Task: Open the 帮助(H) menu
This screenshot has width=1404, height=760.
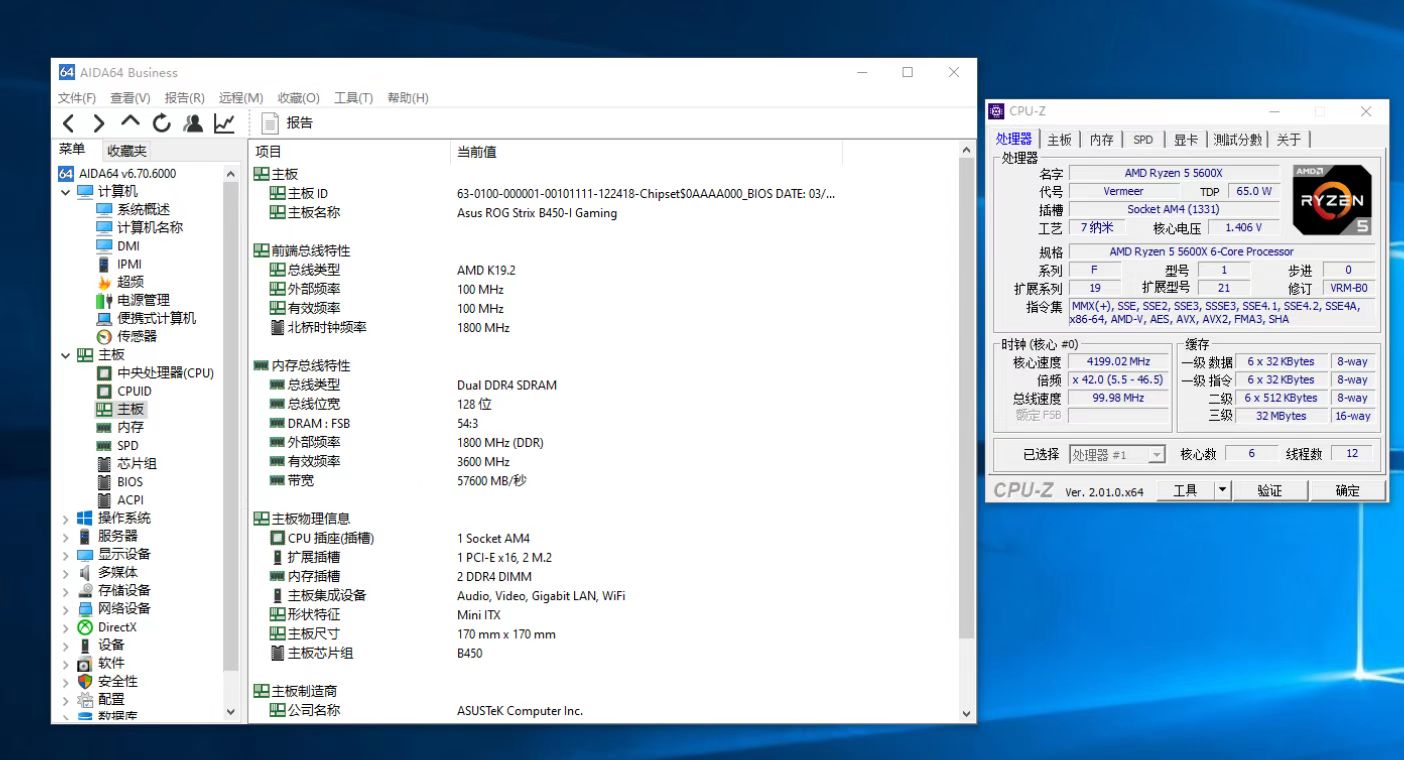Action: pyautogui.click(x=407, y=98)
